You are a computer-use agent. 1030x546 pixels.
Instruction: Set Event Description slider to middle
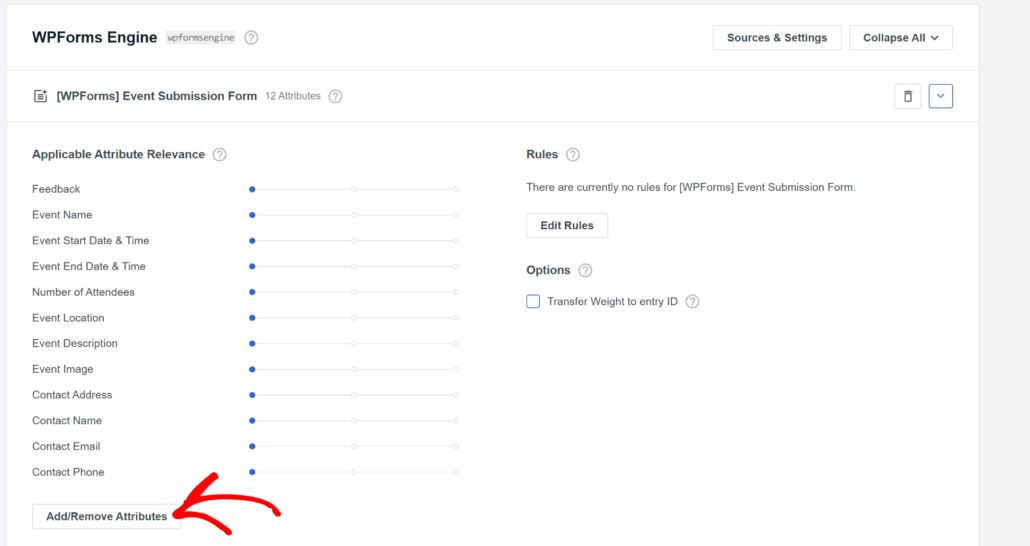354,344
